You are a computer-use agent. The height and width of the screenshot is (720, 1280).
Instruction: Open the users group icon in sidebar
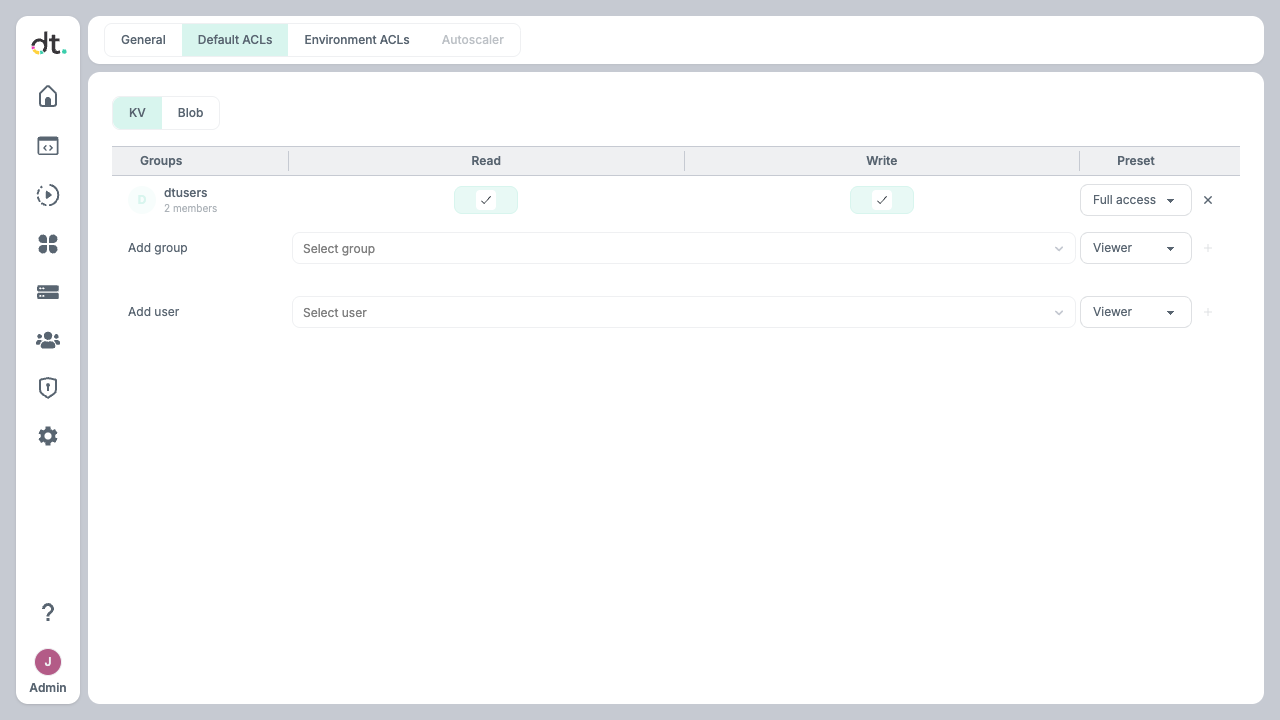(48, 341)
